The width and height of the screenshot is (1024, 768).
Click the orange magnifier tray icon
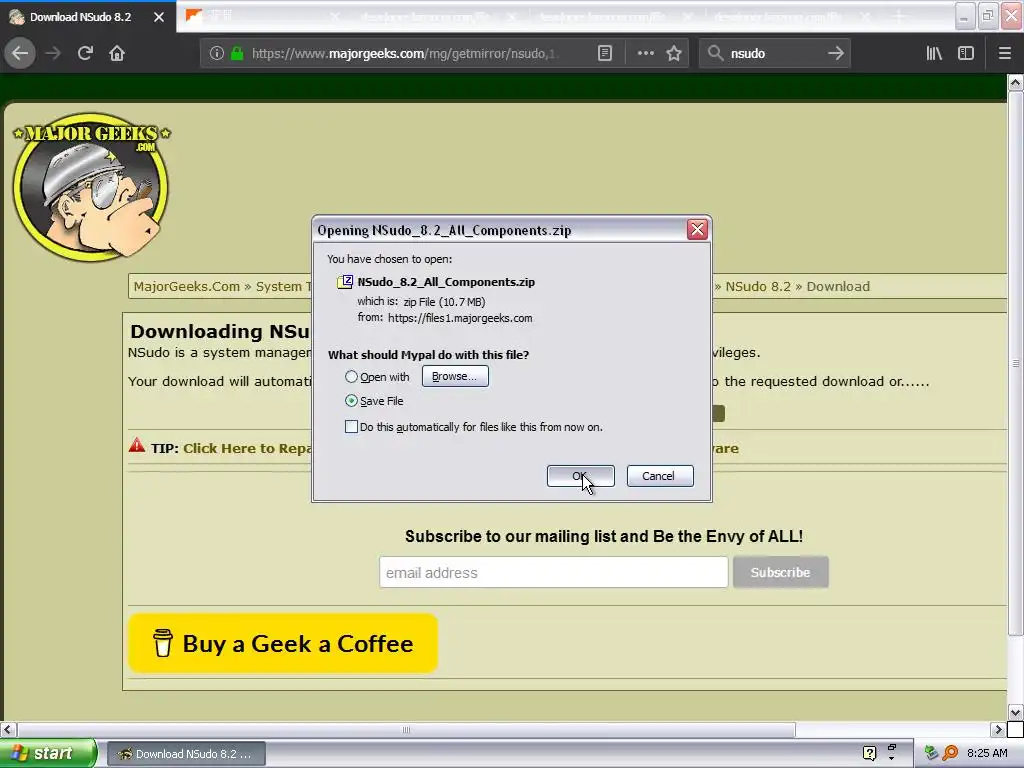[950, 754]
